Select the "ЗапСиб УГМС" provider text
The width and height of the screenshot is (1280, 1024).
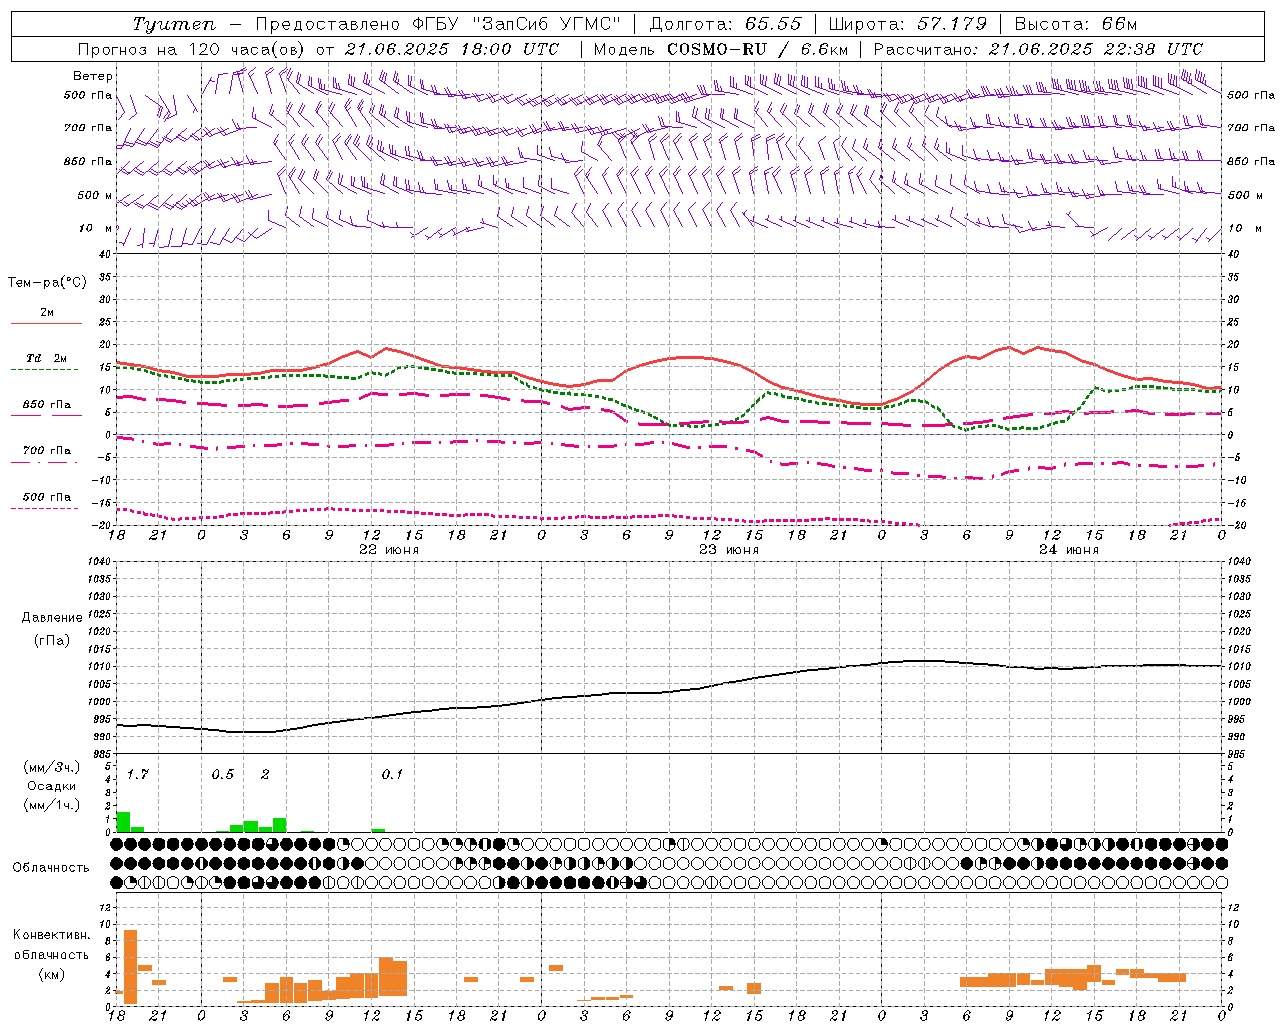(x=546, y=24)
